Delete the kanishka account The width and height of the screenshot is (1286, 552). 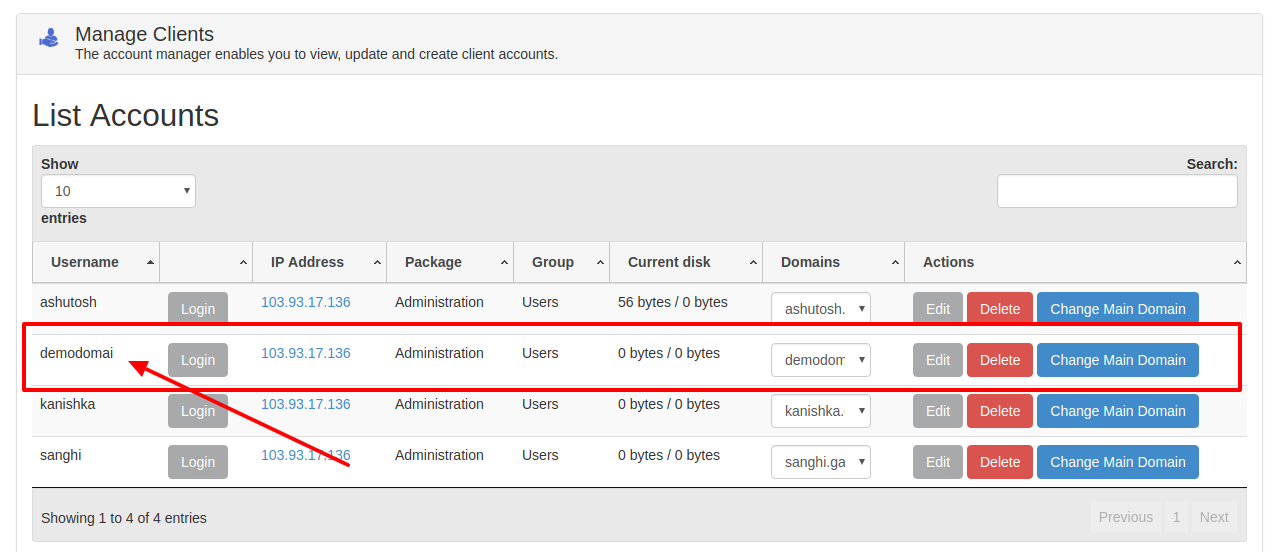click(1000, 411)
